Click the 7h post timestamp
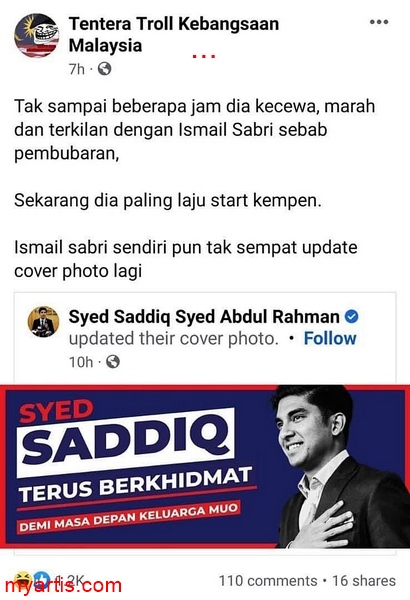Screen dimensions: 410x600 pos(77,69)
